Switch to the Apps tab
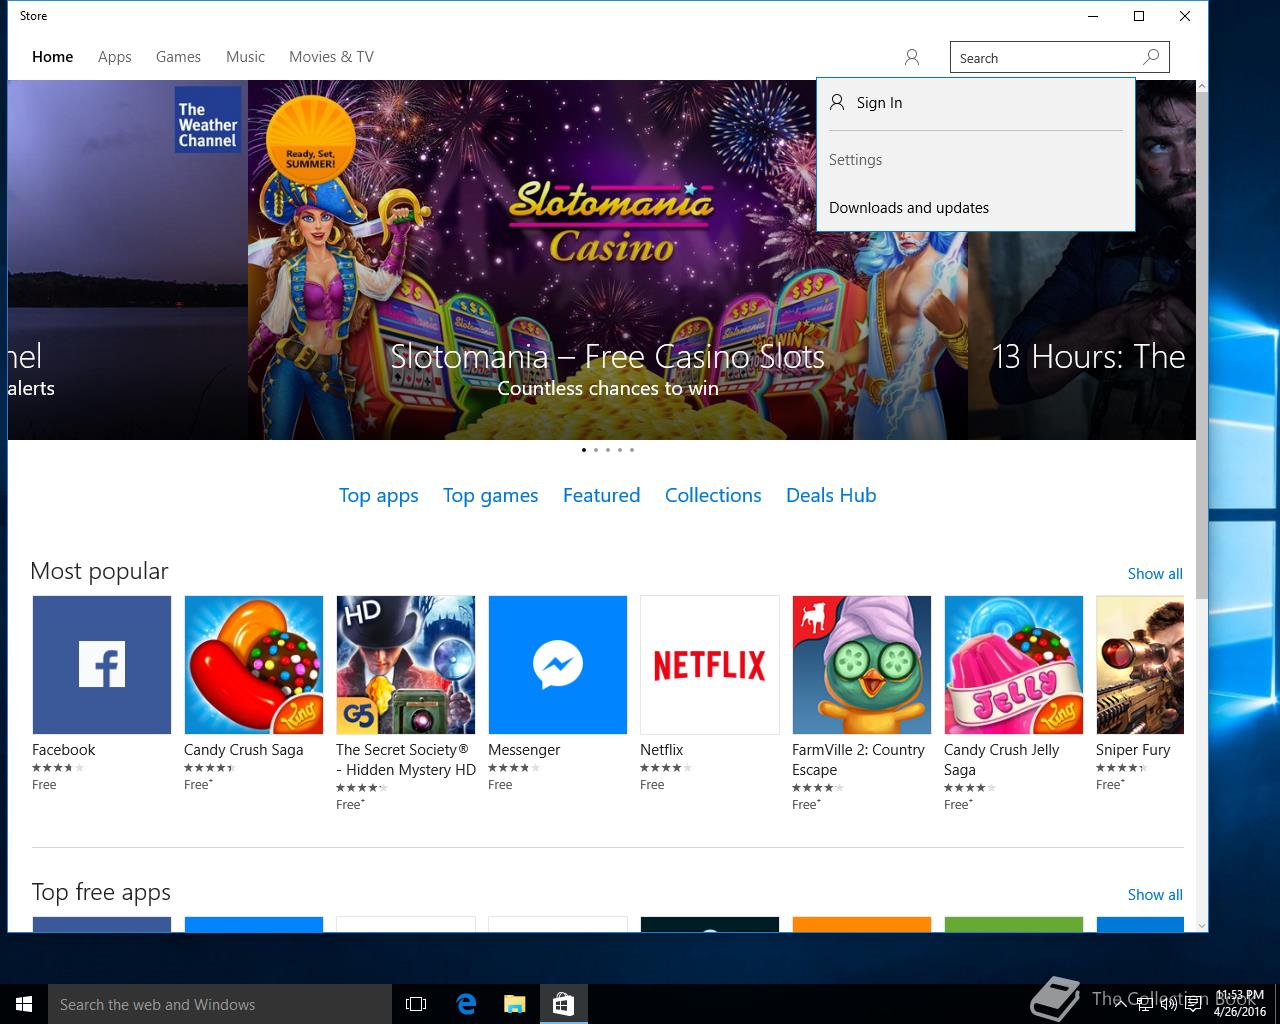This screenshot has width=1280, height=1024. (114, 57)
